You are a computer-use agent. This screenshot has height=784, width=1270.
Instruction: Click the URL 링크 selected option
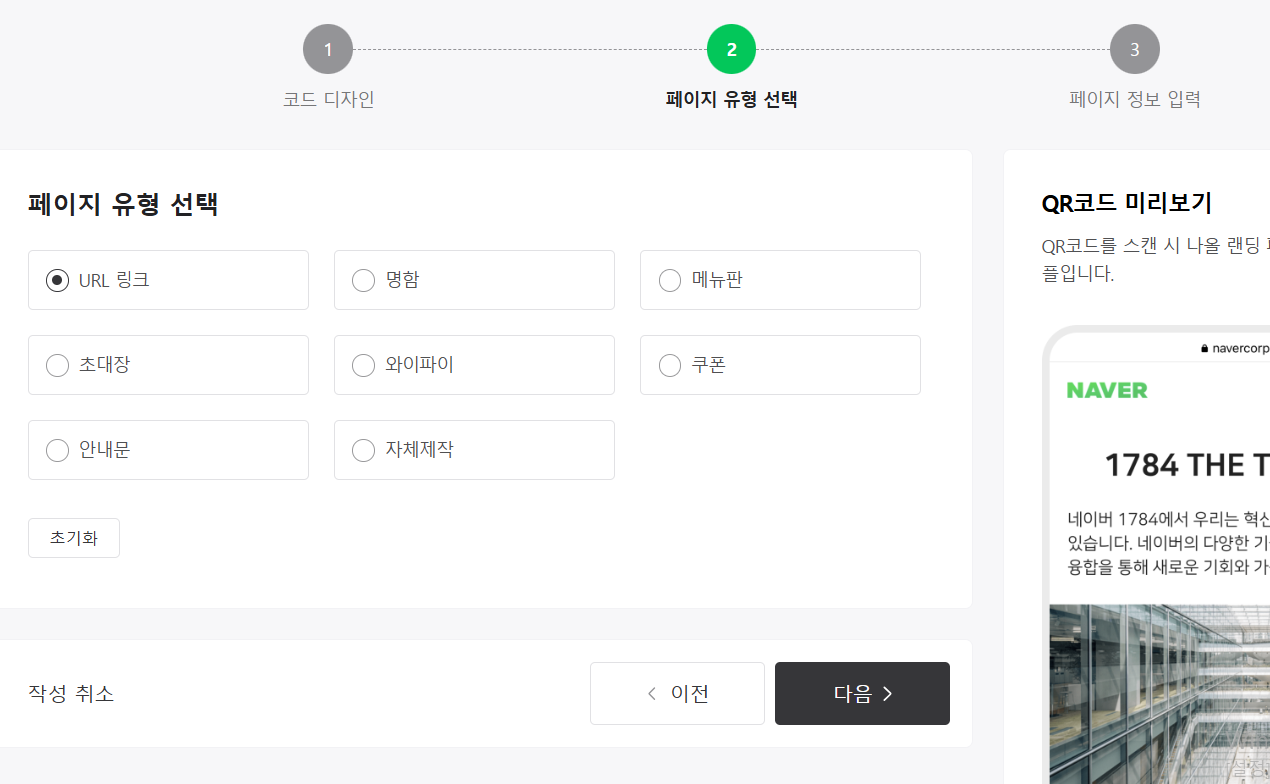(x=57, y=280)
